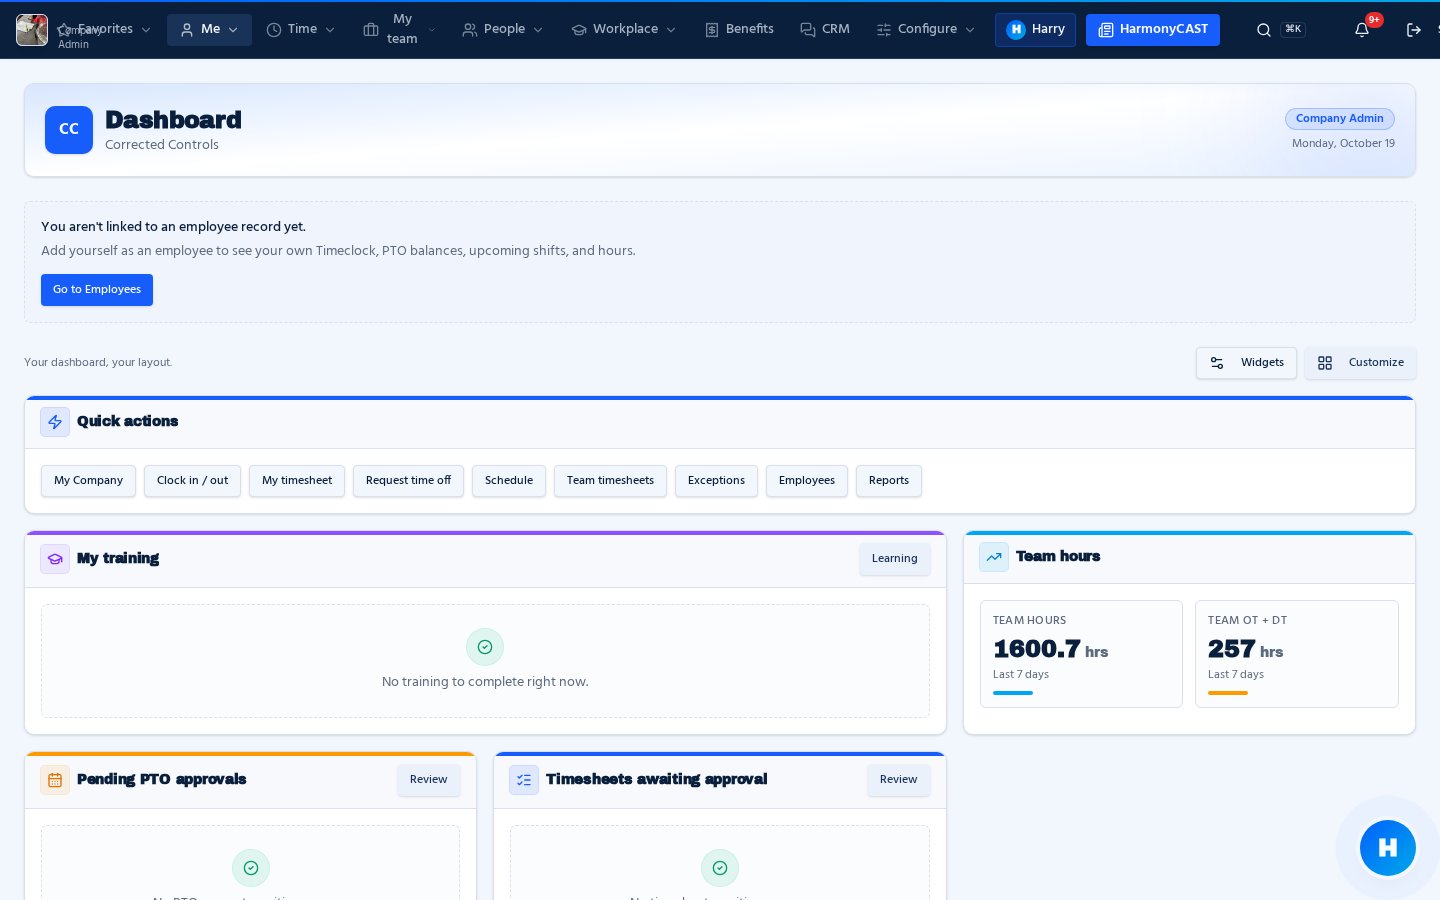Click the Company Admin role badge
This screenshot has height=900, width=1440.
tap(1340, 118)
